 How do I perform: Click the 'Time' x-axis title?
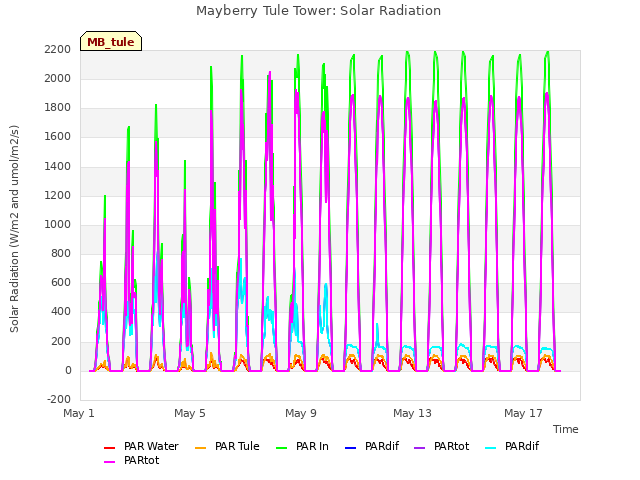point(566,429)
